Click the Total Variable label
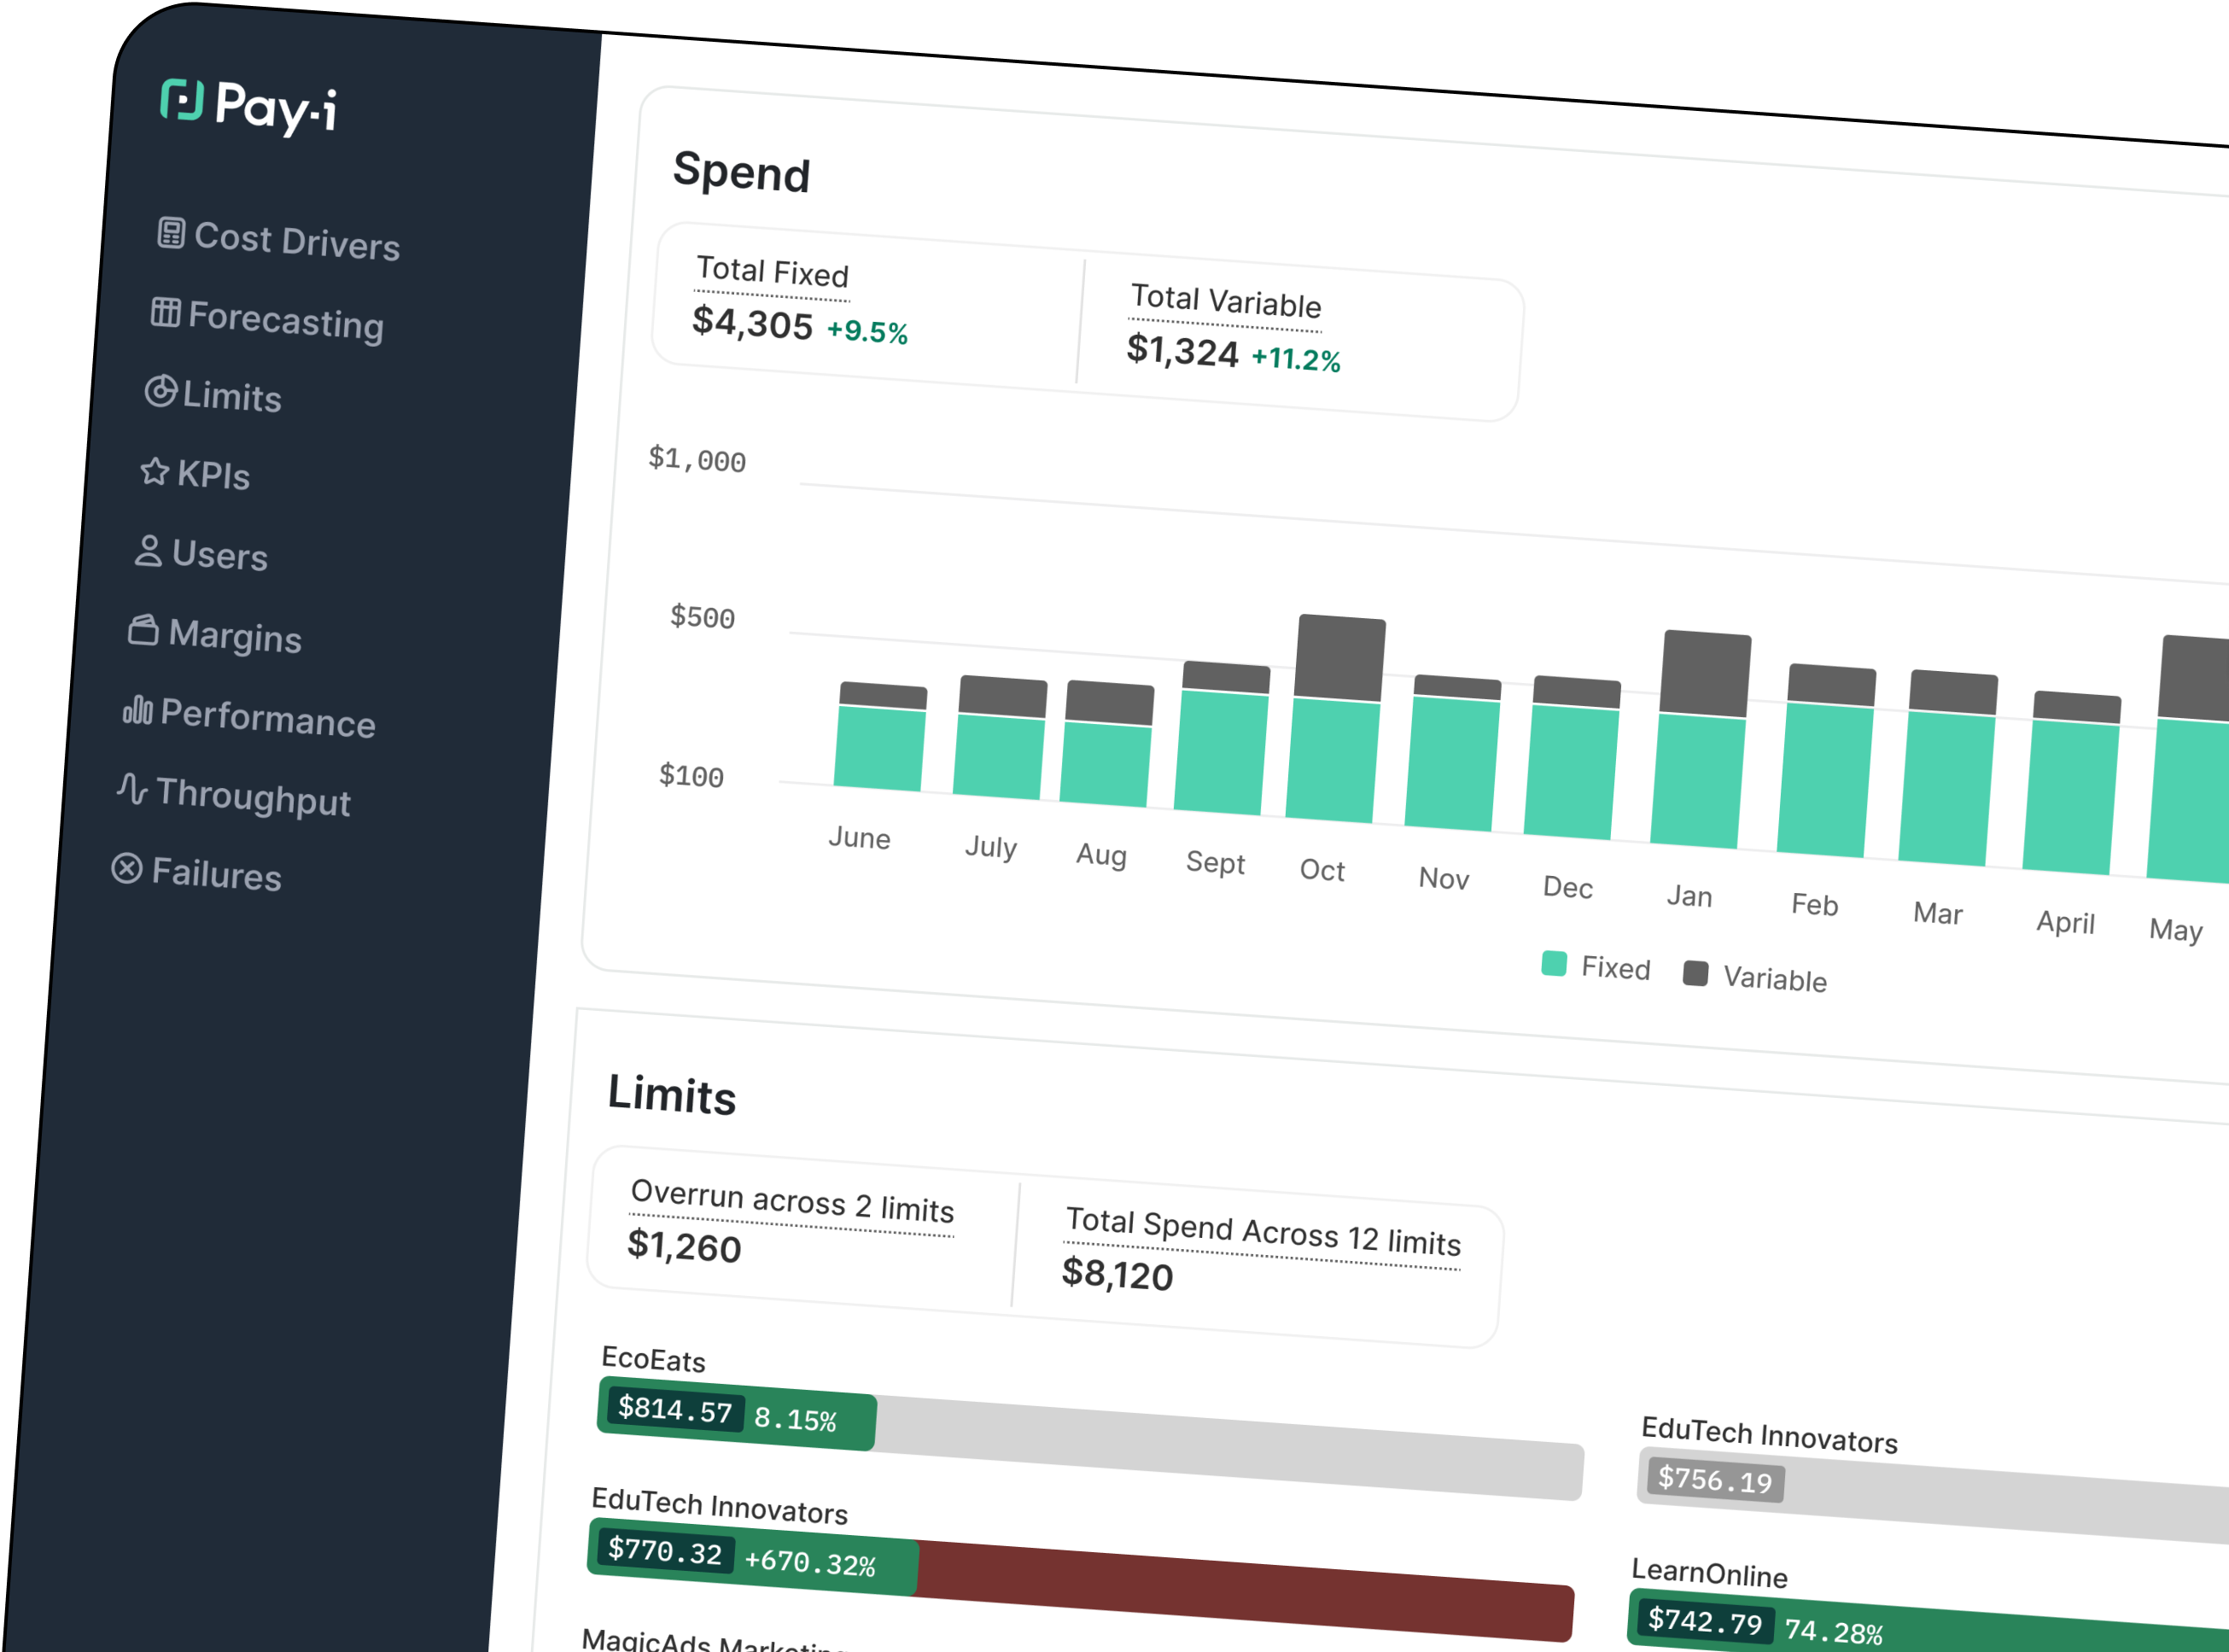Viewport: 2229px width, 1652px height. [1226, 301]
